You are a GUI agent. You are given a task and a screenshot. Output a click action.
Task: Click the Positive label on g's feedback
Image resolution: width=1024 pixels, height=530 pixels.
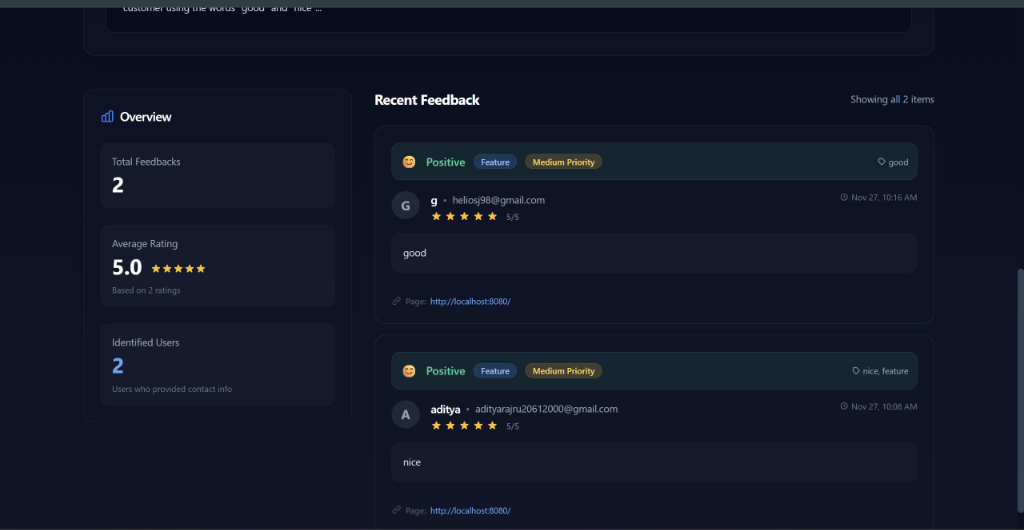[445, 162]
